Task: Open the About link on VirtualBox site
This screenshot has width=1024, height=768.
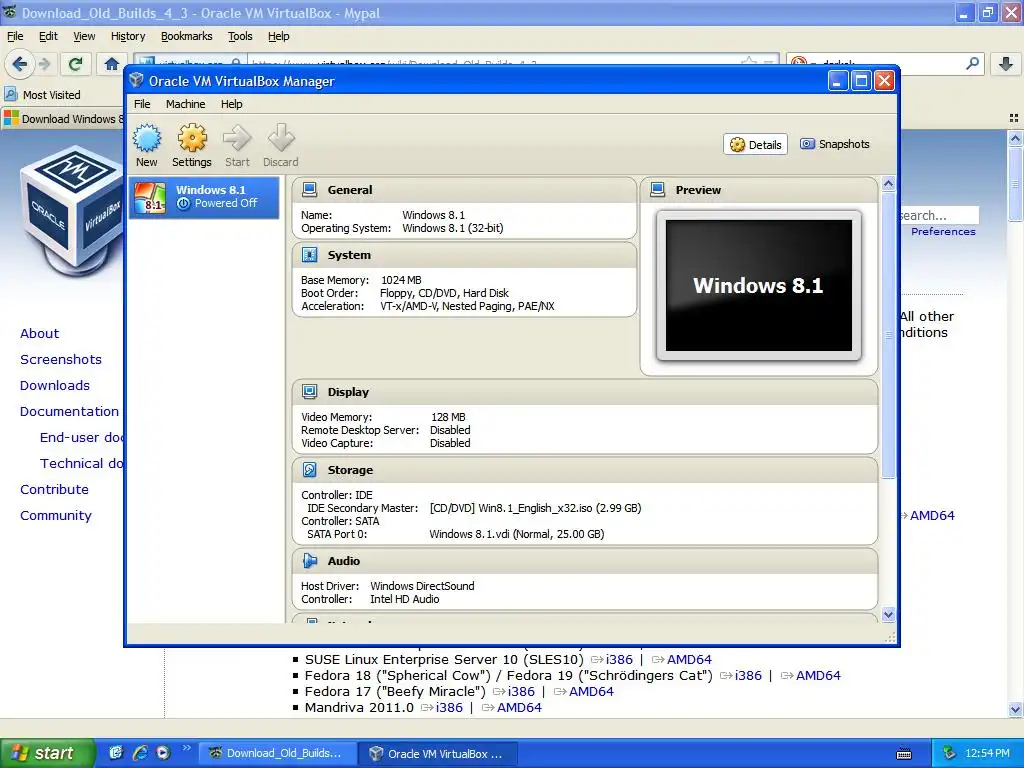Action: click(39, 334)
